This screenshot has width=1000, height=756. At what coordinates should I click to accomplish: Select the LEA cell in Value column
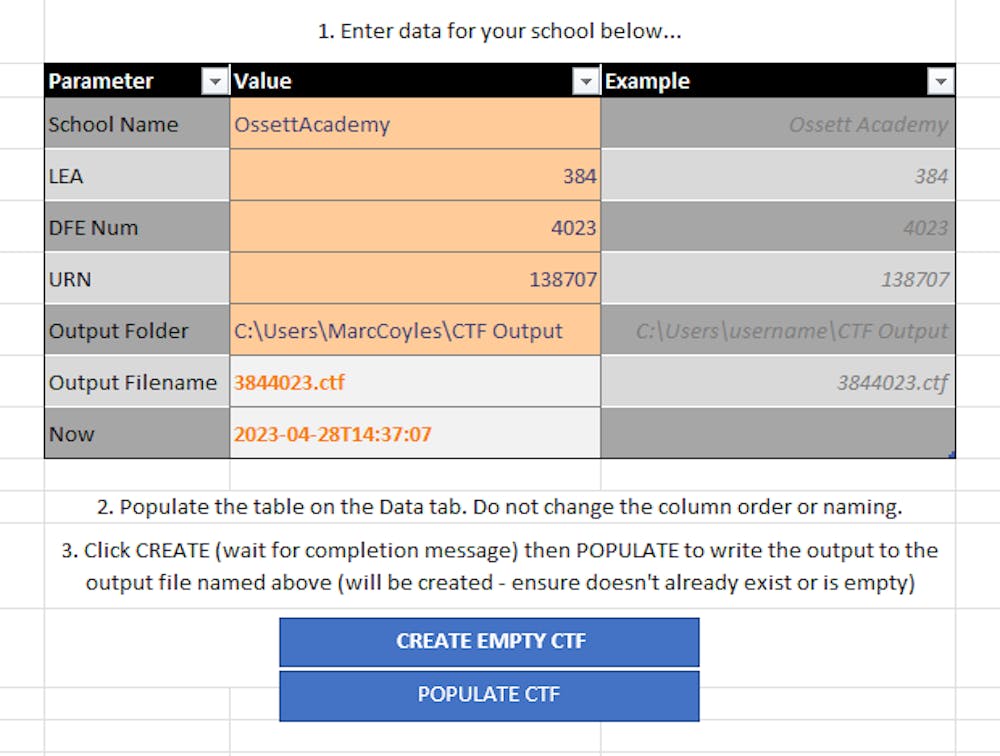[414, 176]
